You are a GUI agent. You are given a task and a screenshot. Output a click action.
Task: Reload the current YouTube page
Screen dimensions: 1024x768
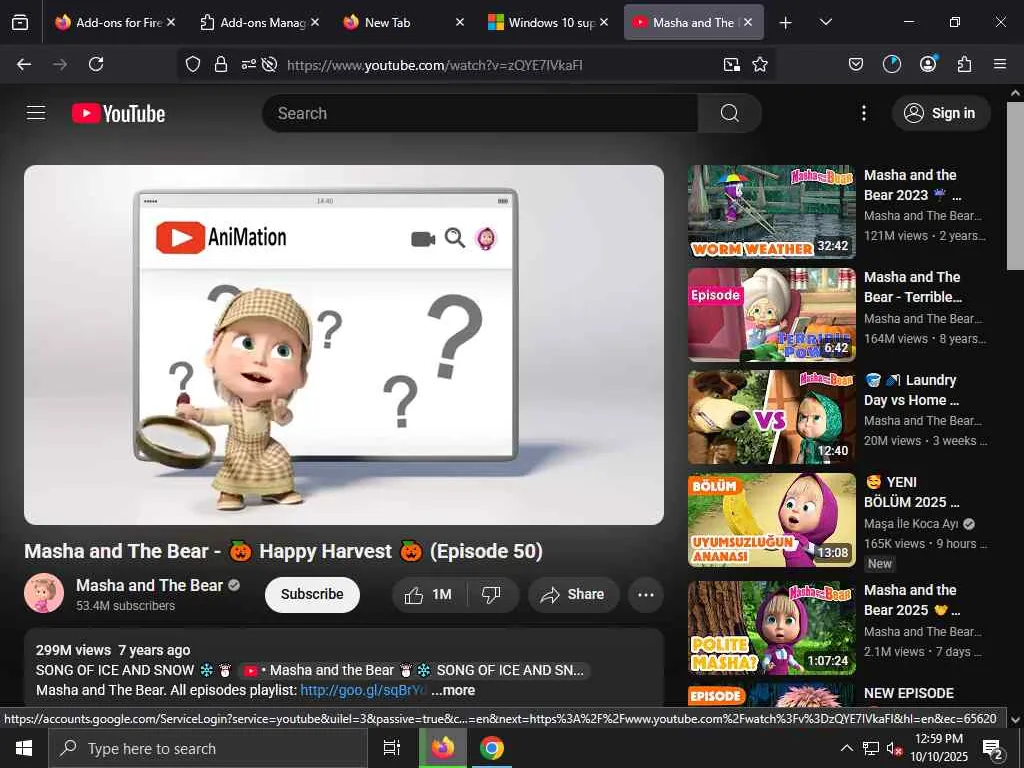click(x=96, y=64)
